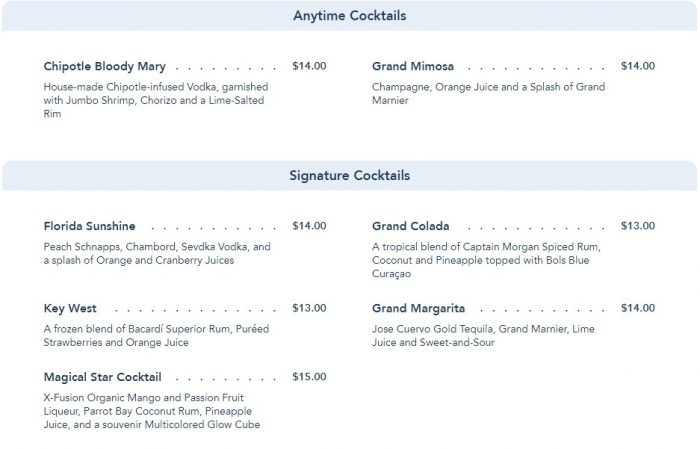
Task: Open the Grand Colada cocktail title
Action: [411, 226]
